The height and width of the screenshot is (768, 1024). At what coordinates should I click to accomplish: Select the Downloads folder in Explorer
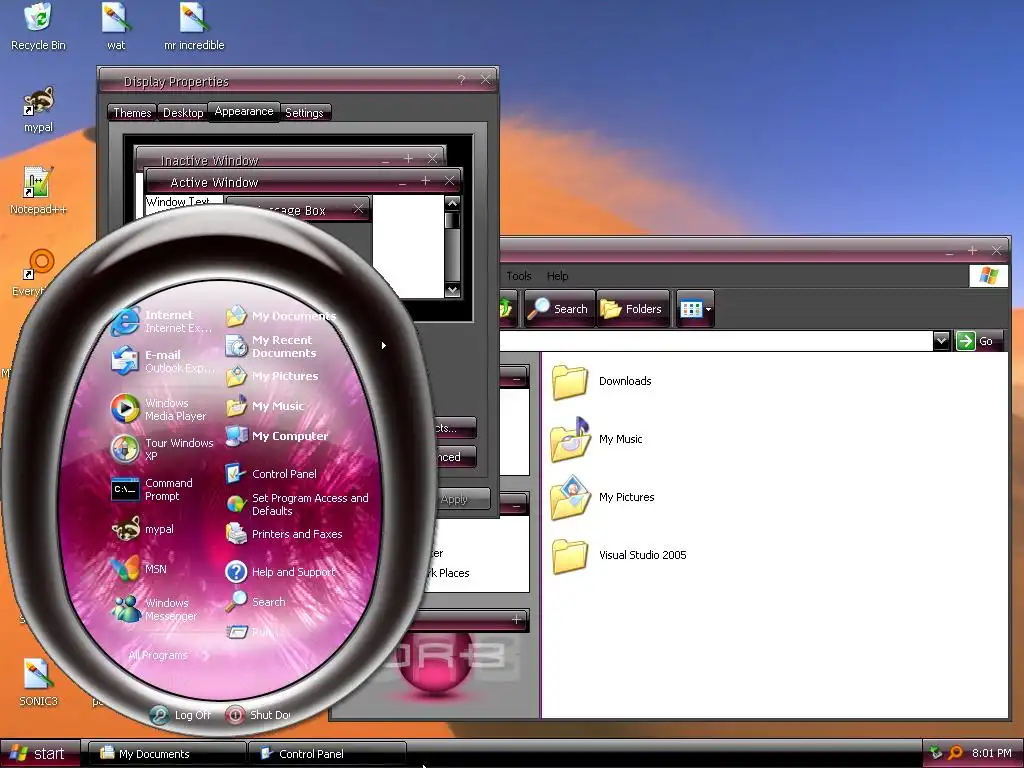[x=601, y=381]
